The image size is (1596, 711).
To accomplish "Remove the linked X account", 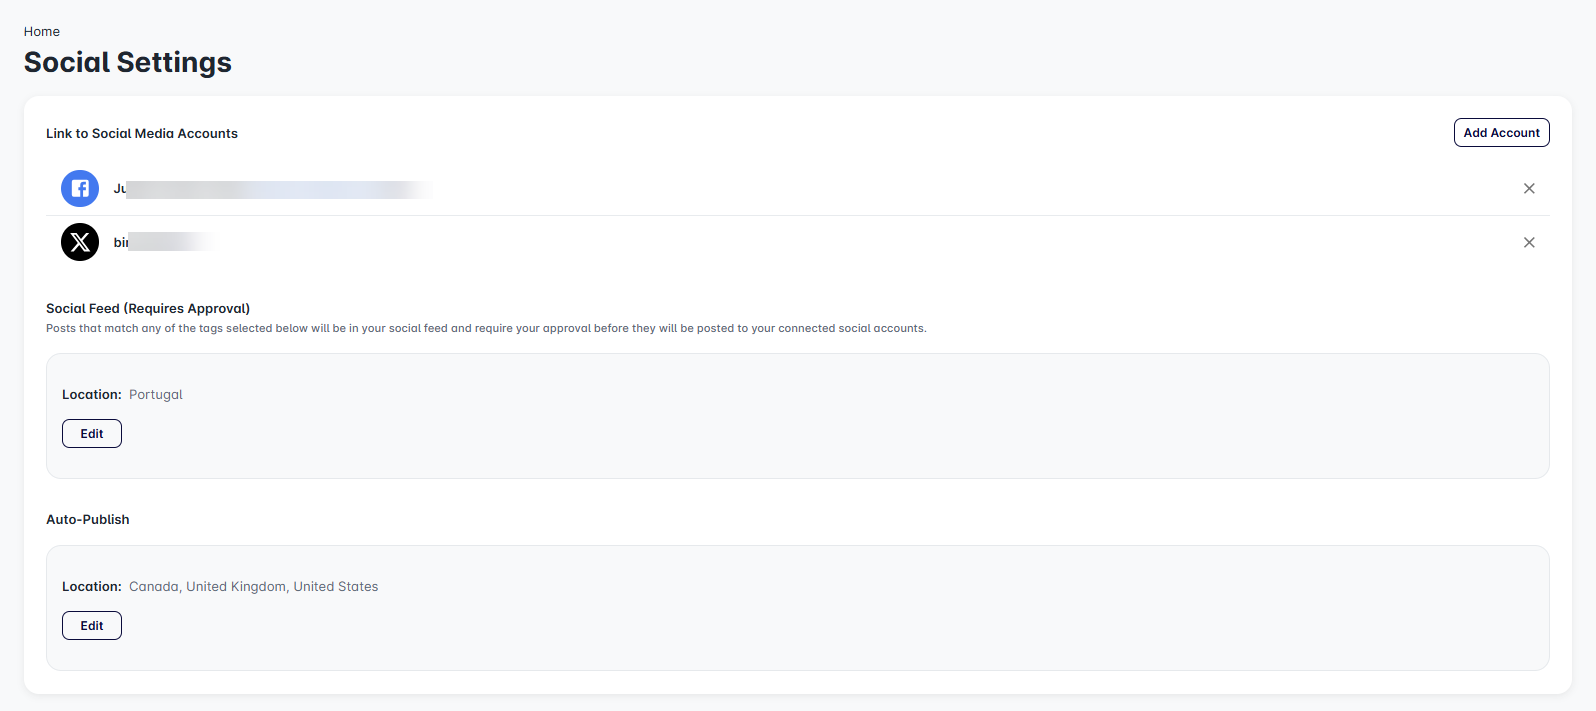I will point(1528,242).
